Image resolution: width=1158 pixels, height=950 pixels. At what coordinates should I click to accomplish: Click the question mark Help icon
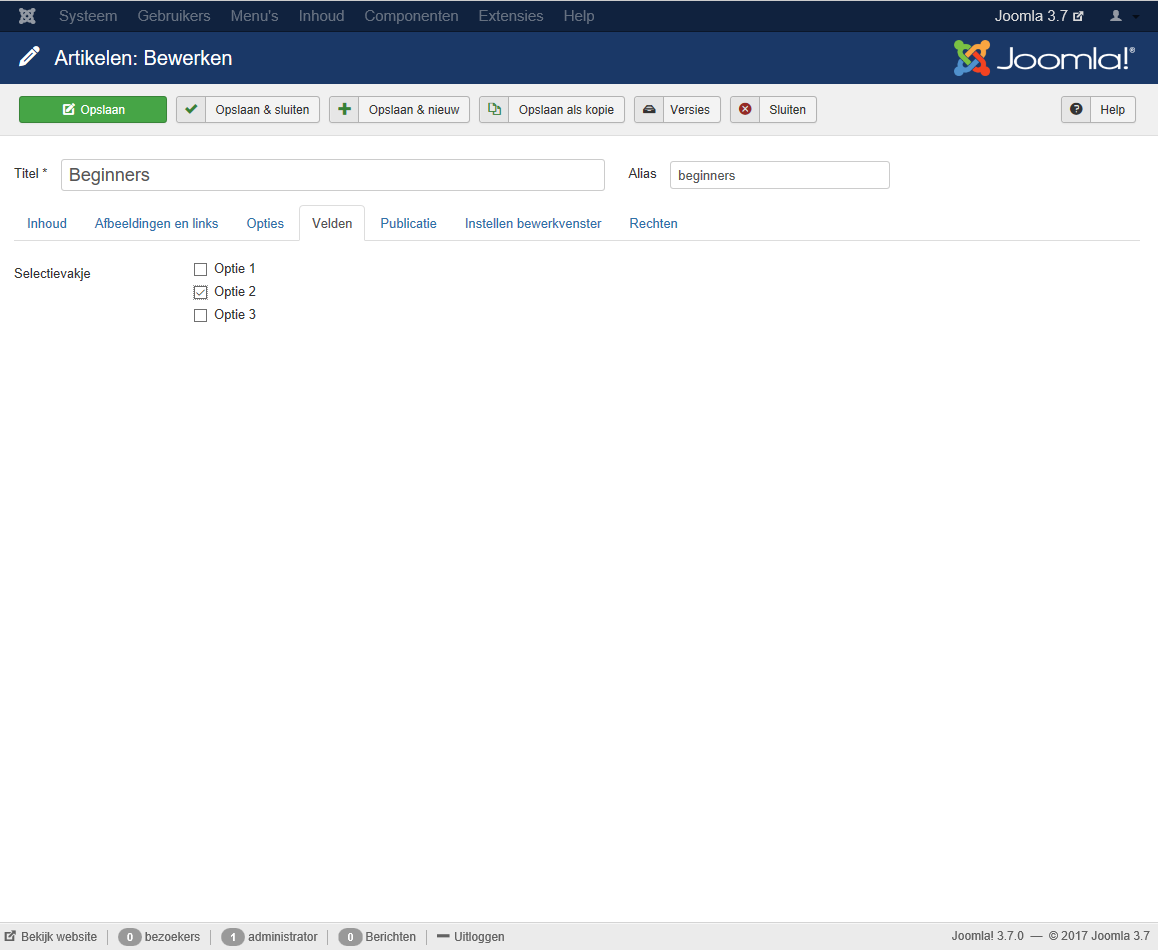click(x=1076, y=109)
